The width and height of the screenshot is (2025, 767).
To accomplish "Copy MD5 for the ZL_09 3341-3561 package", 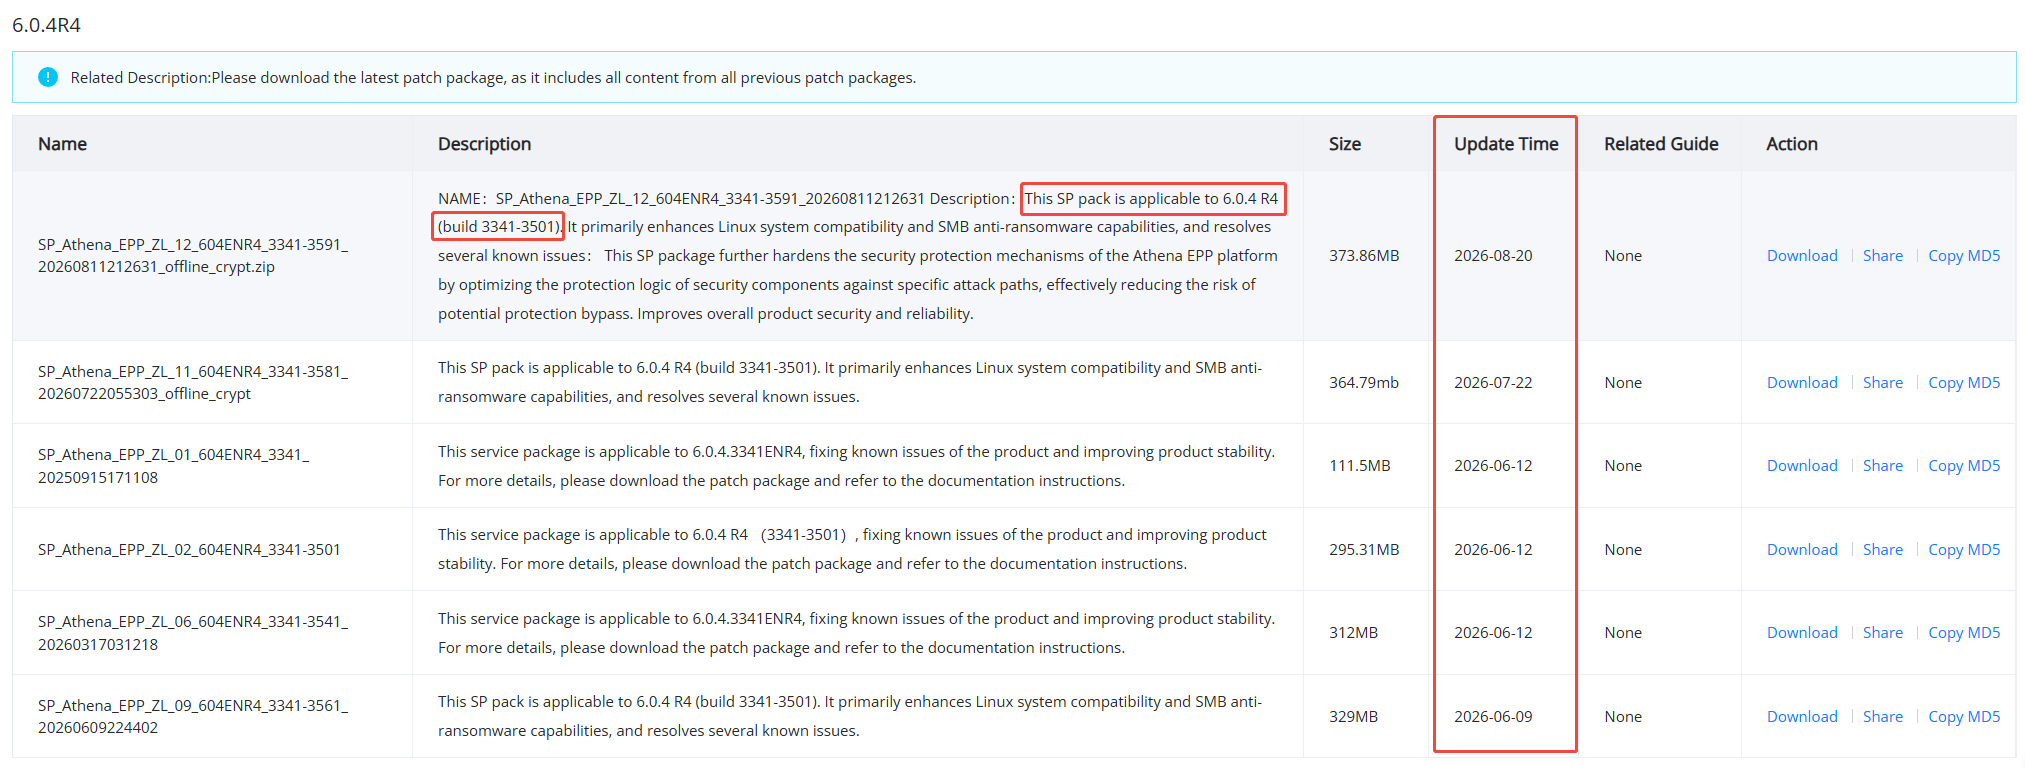I will (1964, 717).
